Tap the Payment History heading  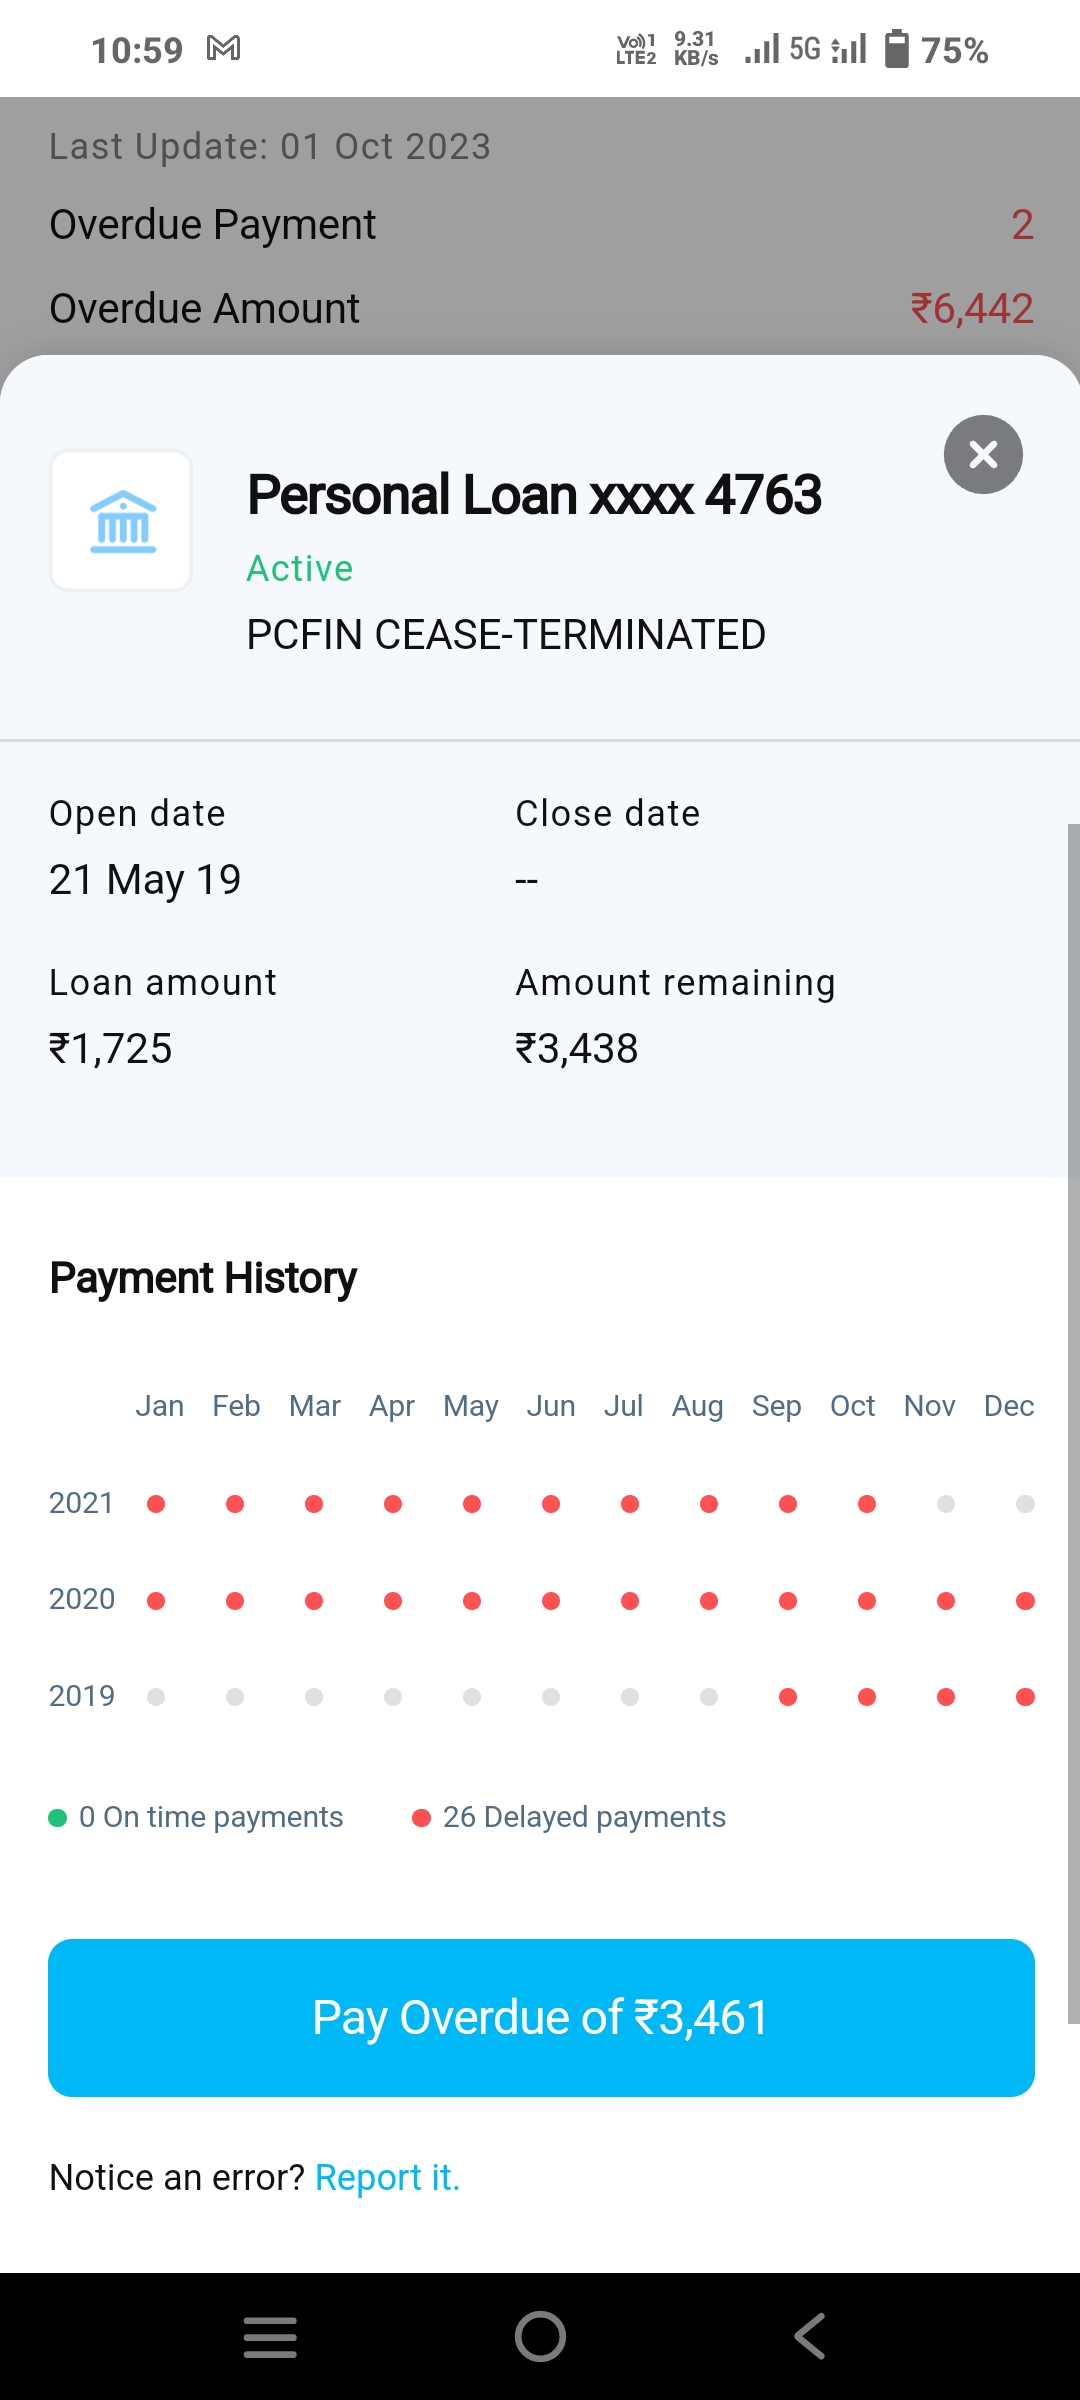(x=203, y=1278)
